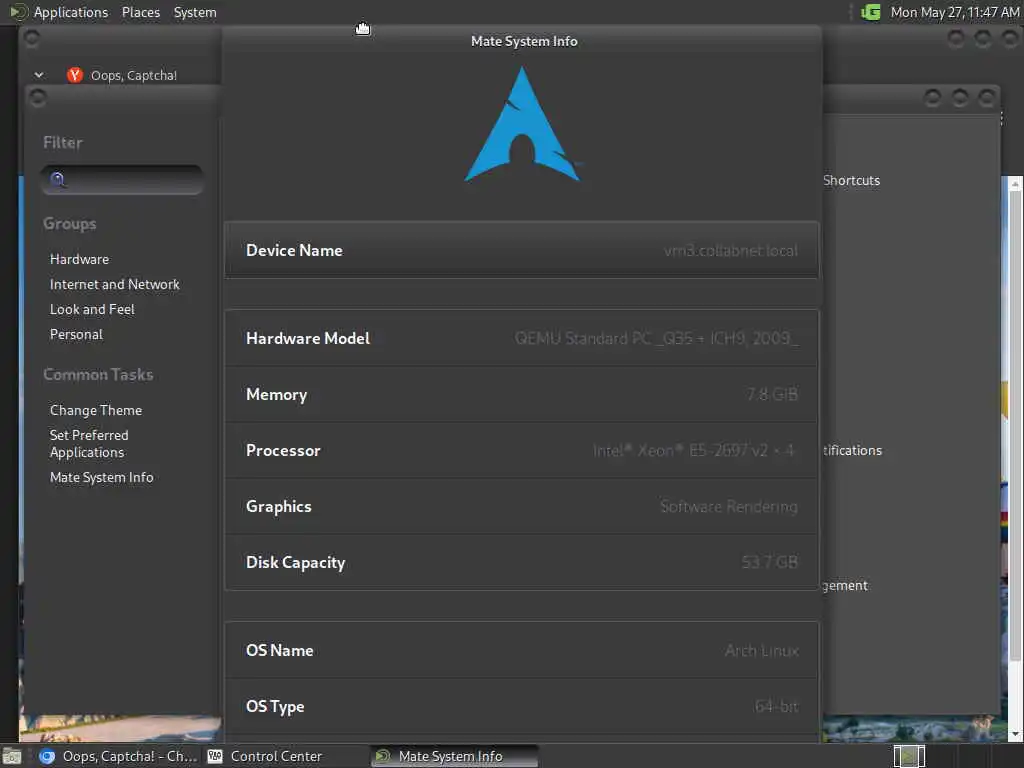The height and width of the screenshot is (768, 1024).
Task: Open Set Preferred Applications task
Action: pos(89,443)
